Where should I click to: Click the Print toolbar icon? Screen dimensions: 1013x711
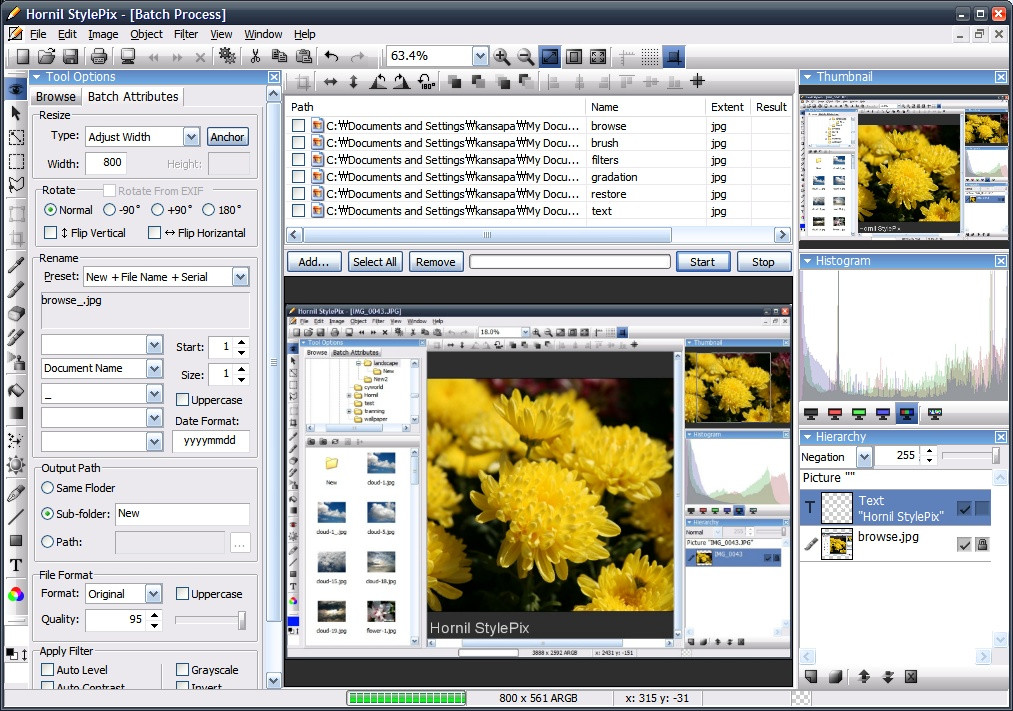pyautogui.click(x=99, y=57)
